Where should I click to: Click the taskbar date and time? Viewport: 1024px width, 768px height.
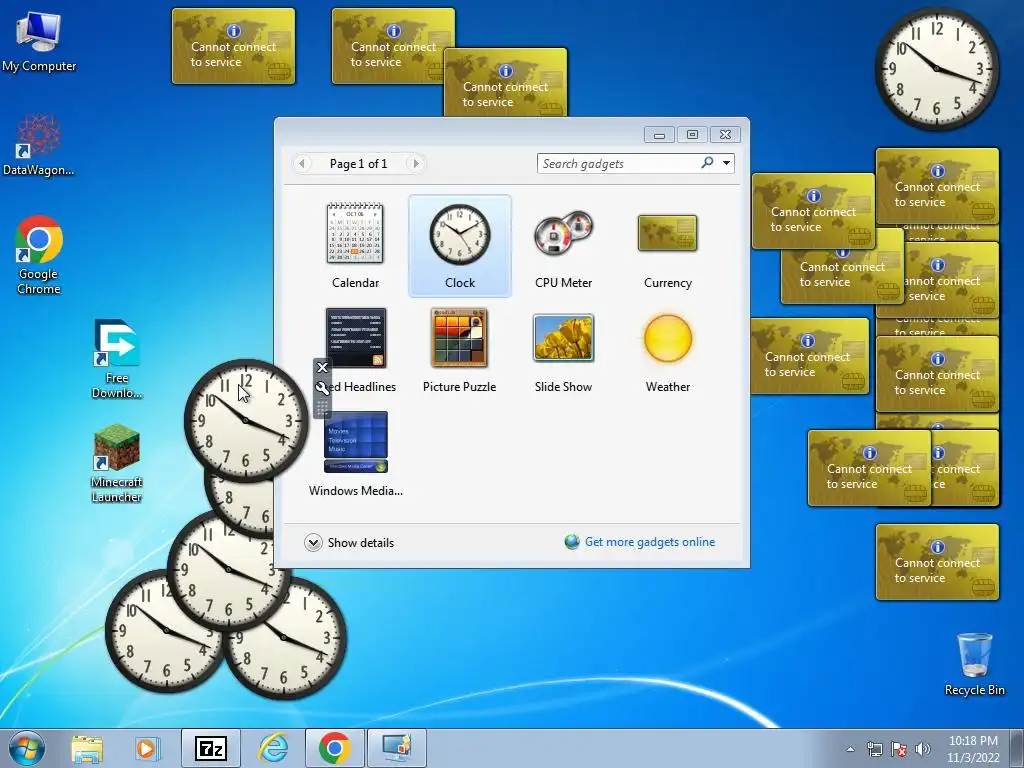[973, 749]
